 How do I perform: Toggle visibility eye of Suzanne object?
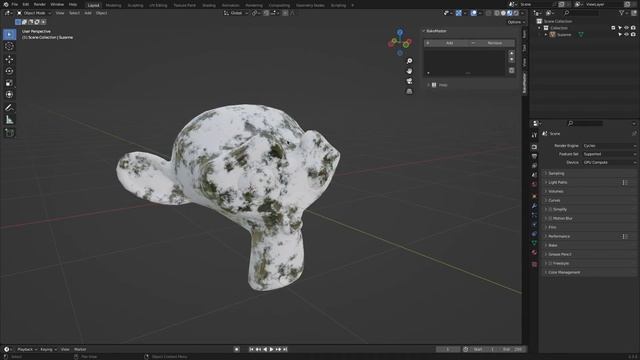pyautogui.click(x=626, y=35)
